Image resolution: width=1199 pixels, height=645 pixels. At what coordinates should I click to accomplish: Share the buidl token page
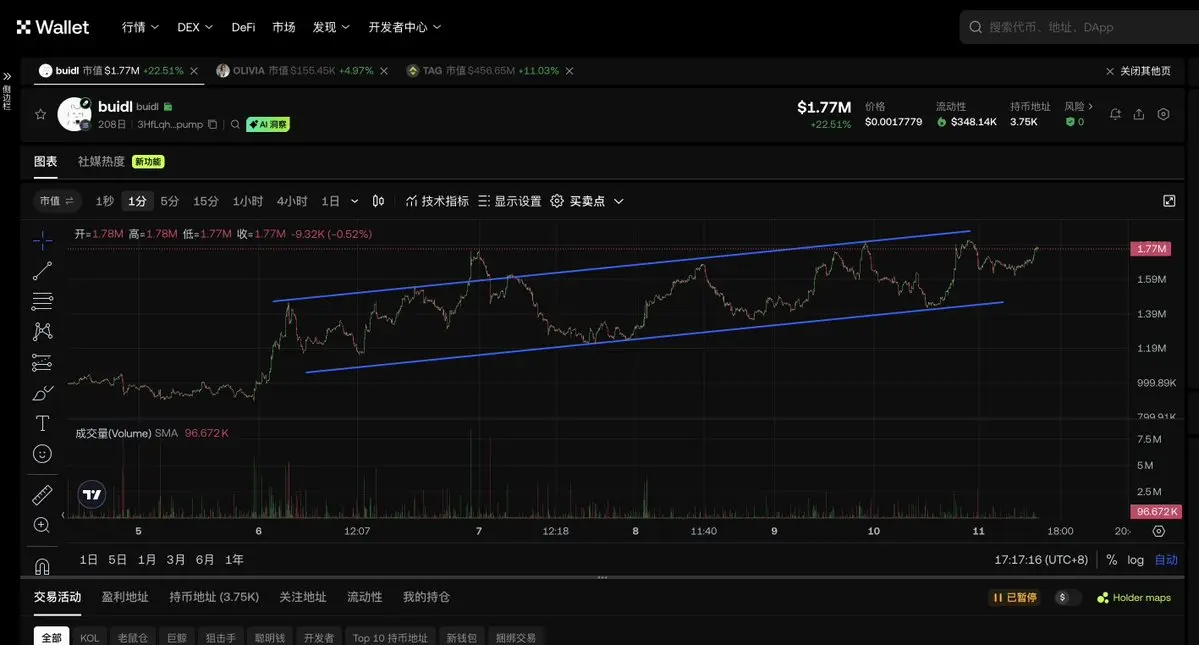point(1139,114)
